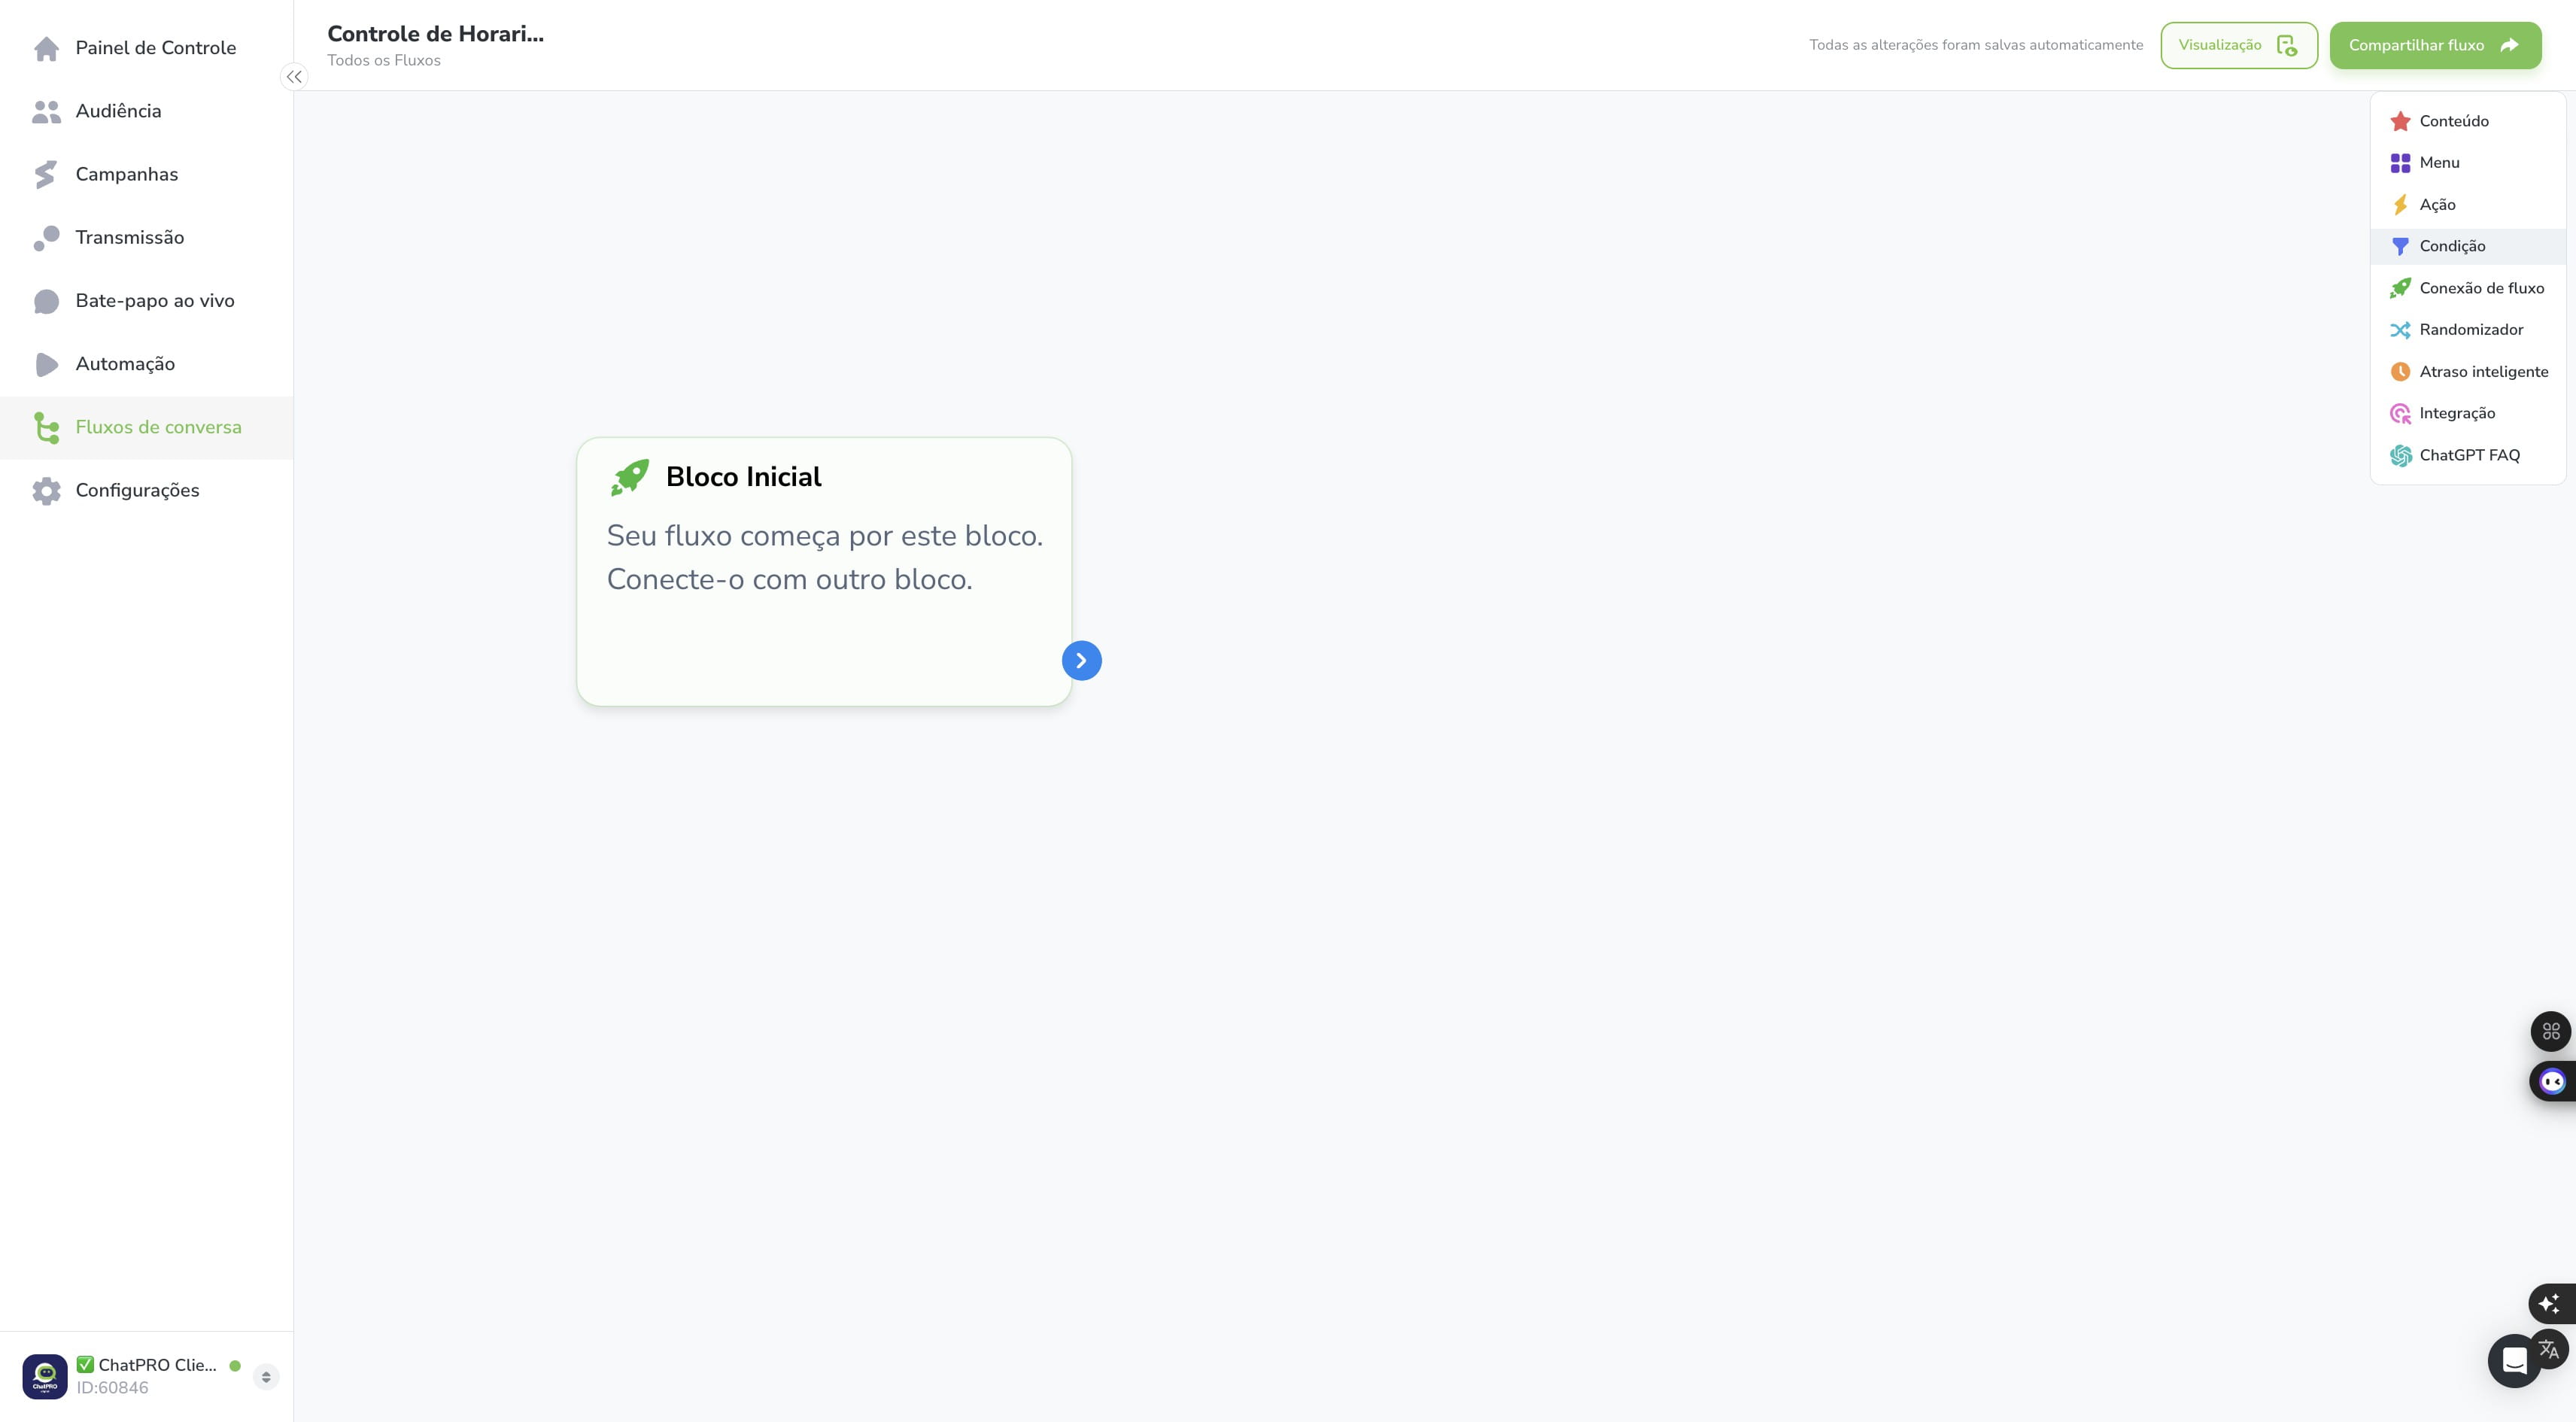The width and height of the screenshot is (2576, 1422).
Task: Open the Campanhas section
Action: pyautogui.click(x=146, y=174)
